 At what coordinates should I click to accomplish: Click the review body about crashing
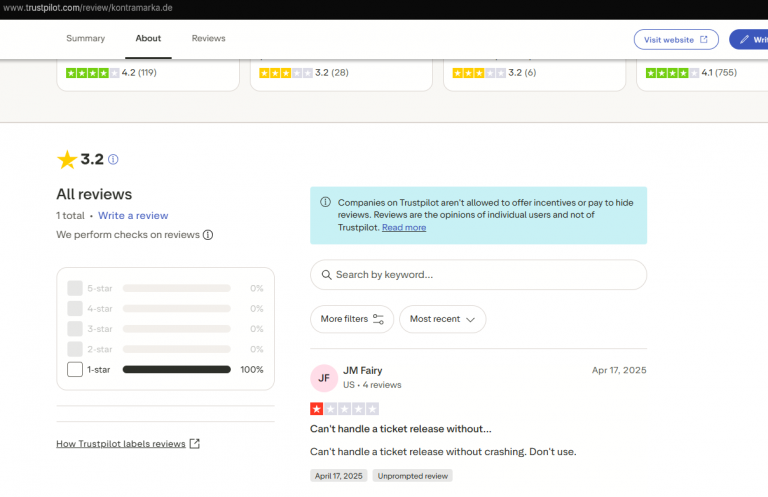coord(443,451)
